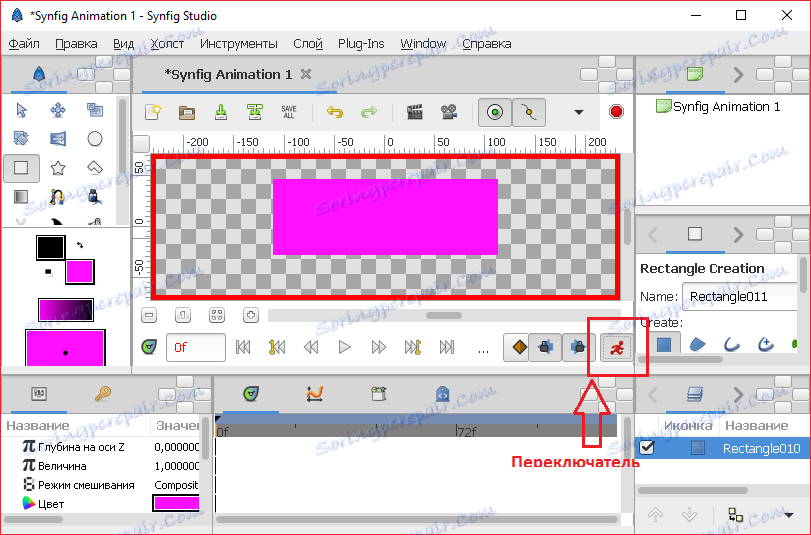811x535 pixels.
Task: Open the Library key panel icon
Action: pos(103,394)
